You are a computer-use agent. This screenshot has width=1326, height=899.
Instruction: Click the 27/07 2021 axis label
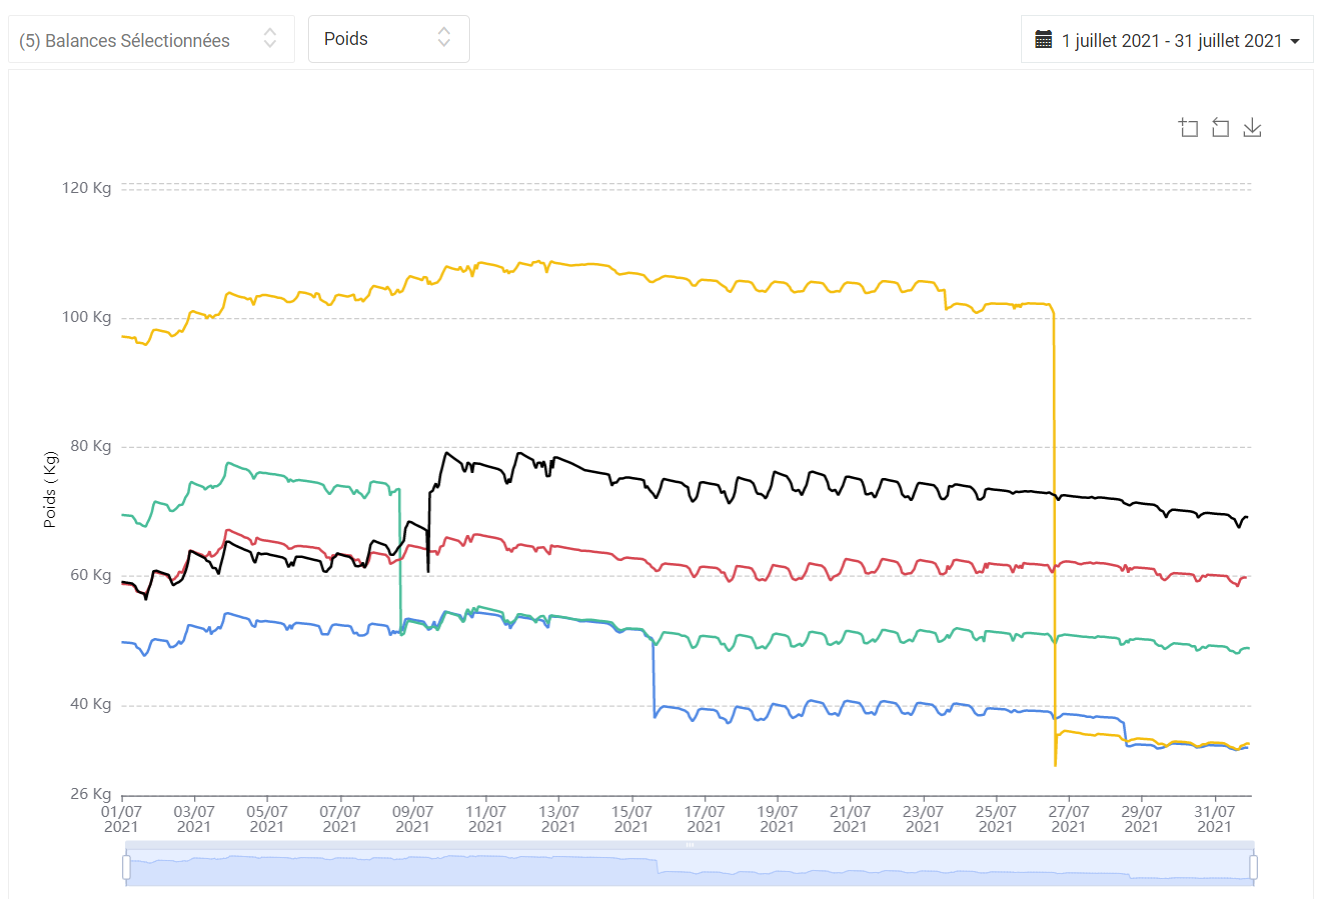coord(1068,819)
